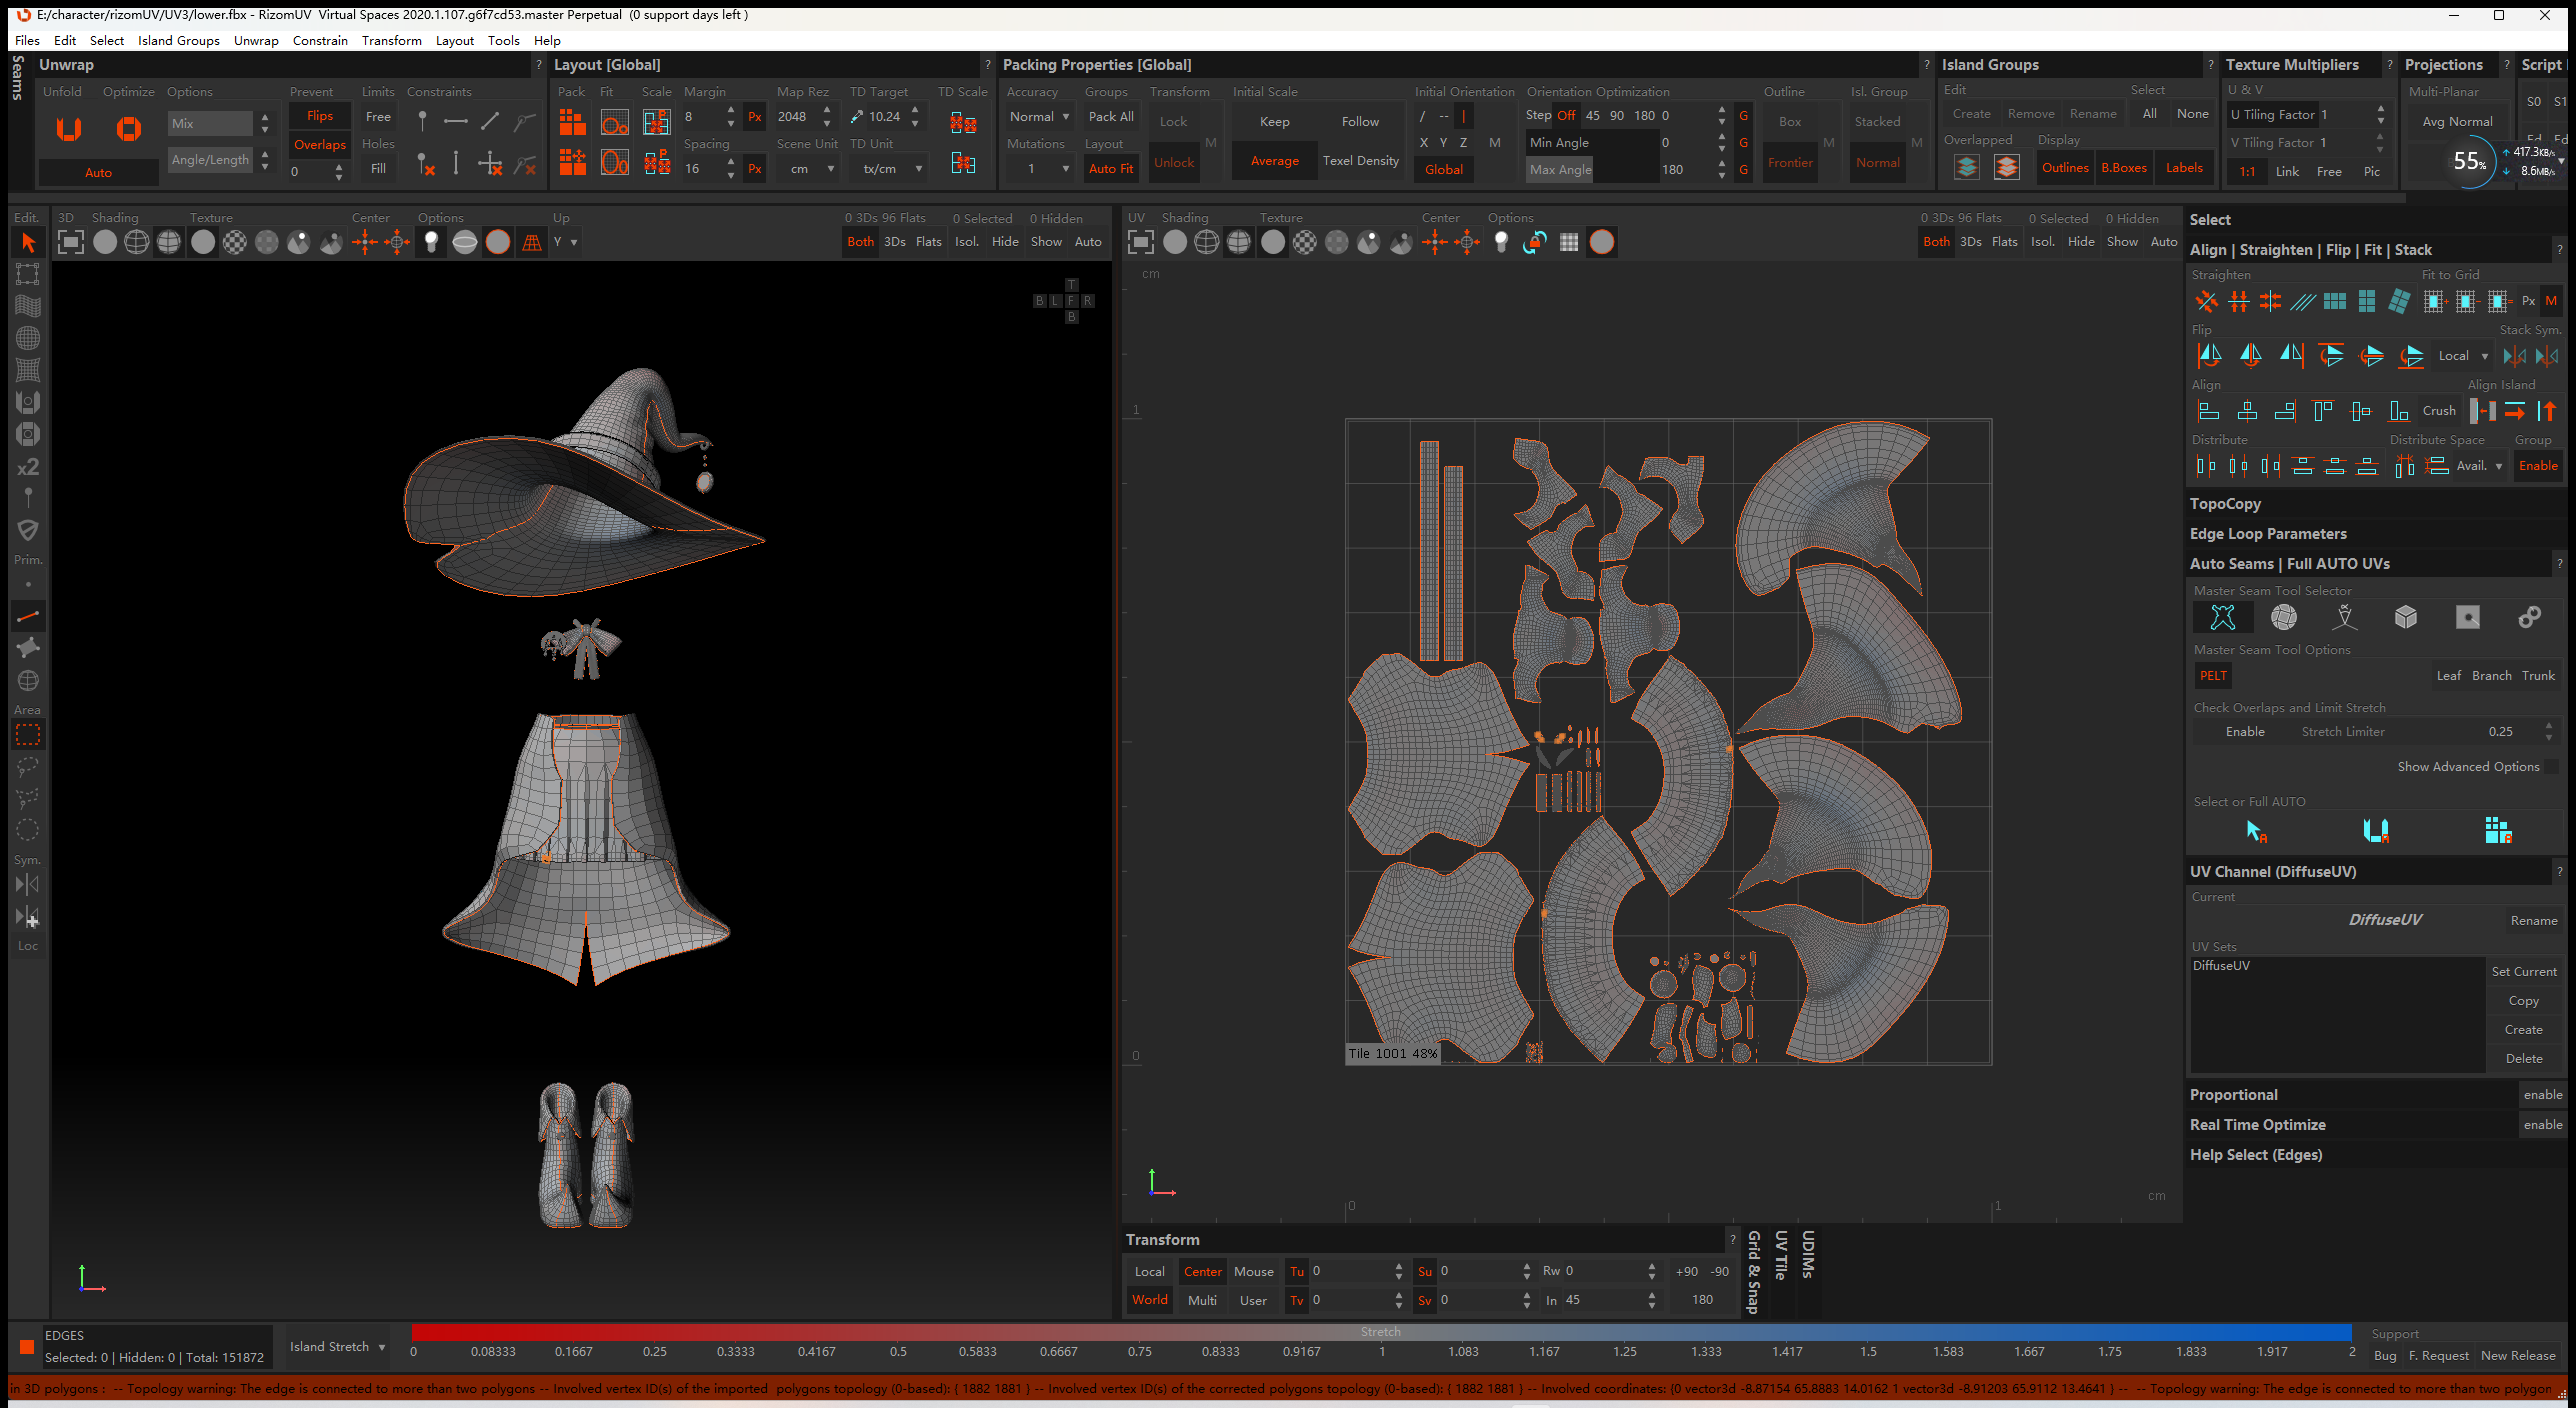The image size is (2576, 1408).
Task: Choose the rectangle area selection tool
Action: [x=28, y=736]
